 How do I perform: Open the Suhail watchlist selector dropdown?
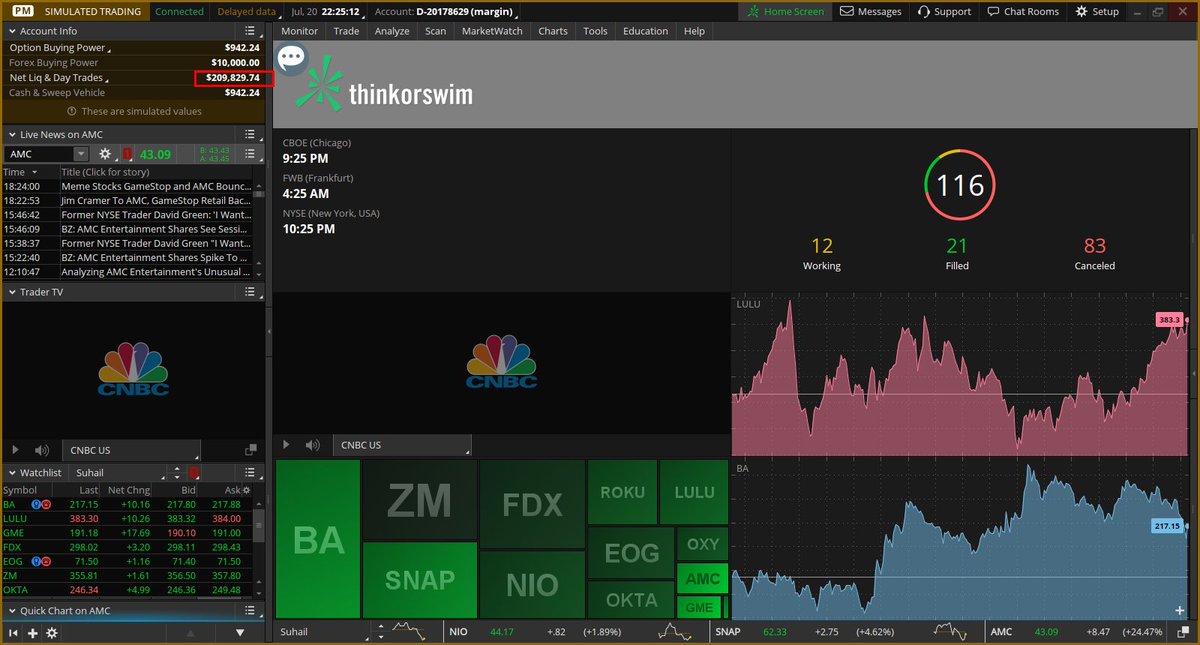tap(117, 472)
